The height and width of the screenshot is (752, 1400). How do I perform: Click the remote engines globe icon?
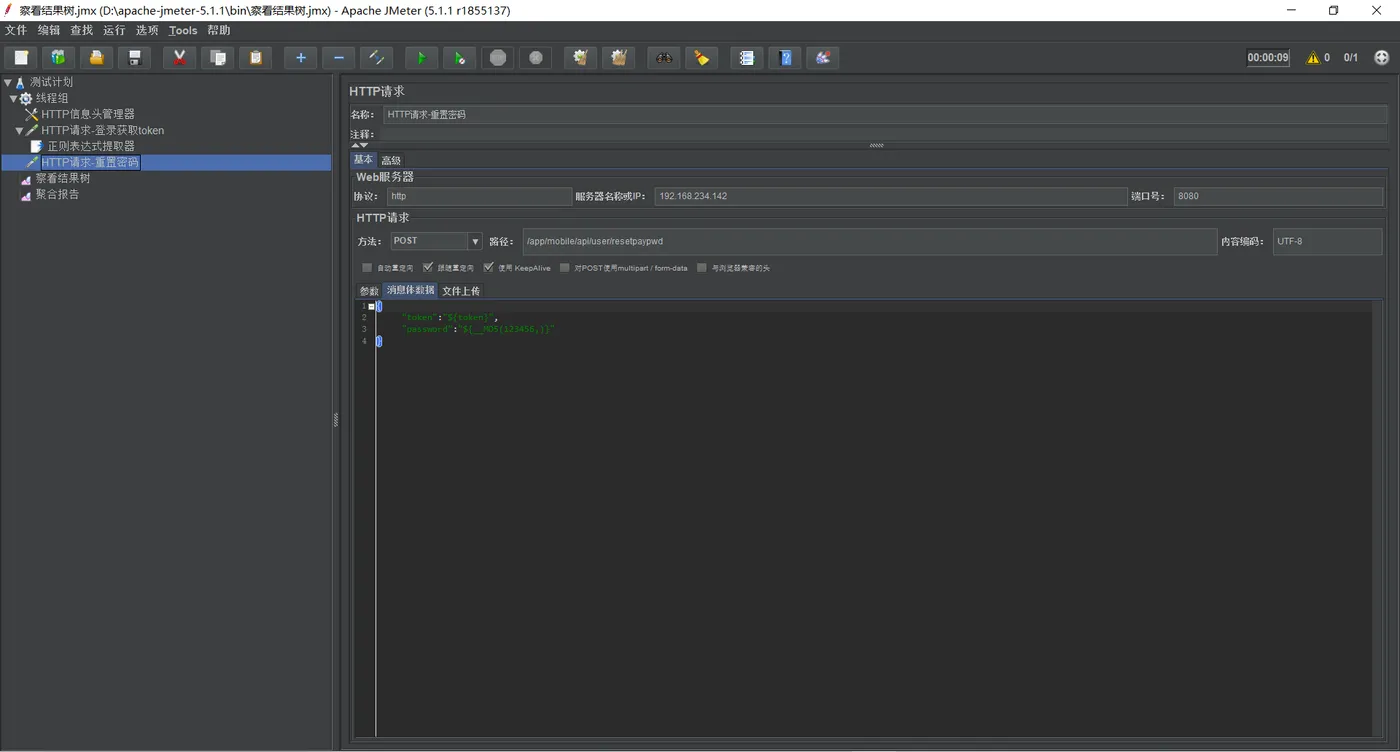pyautogui.click(x=1382, y=58)
